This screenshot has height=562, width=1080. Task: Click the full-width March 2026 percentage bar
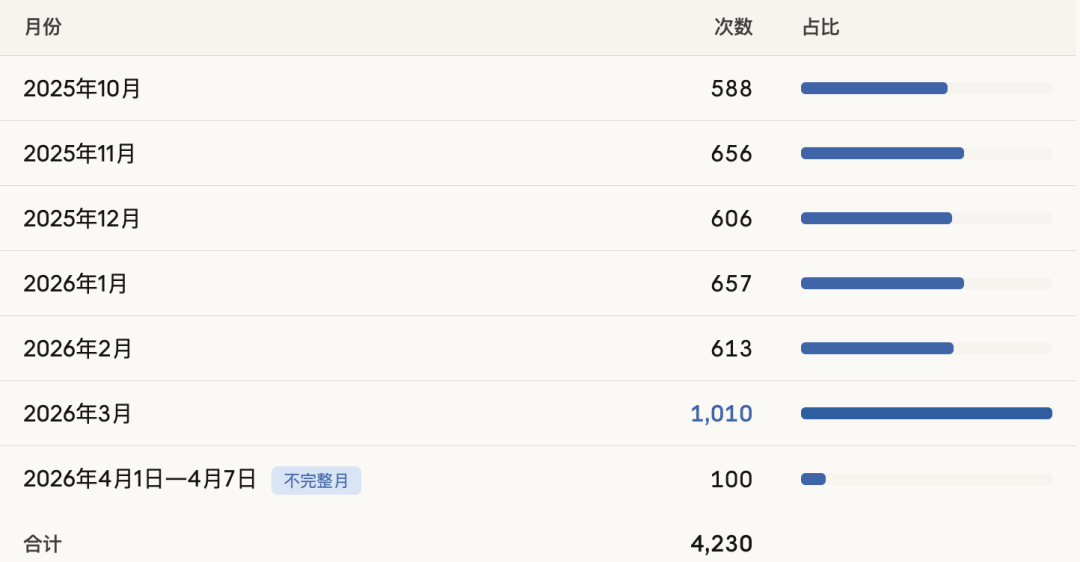tap(926, 413)
